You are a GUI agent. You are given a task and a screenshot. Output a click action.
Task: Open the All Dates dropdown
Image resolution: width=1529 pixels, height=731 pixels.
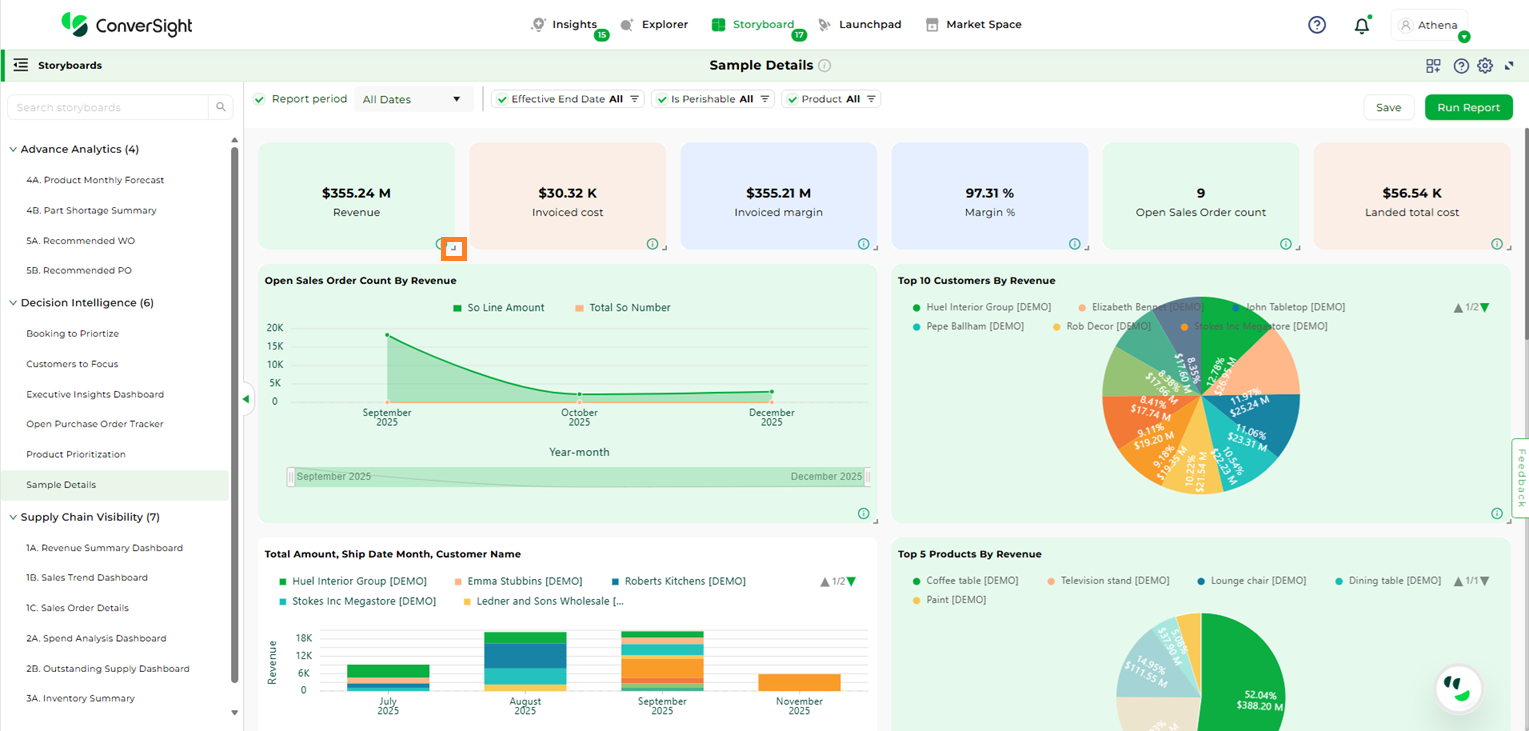coord(413,99)
